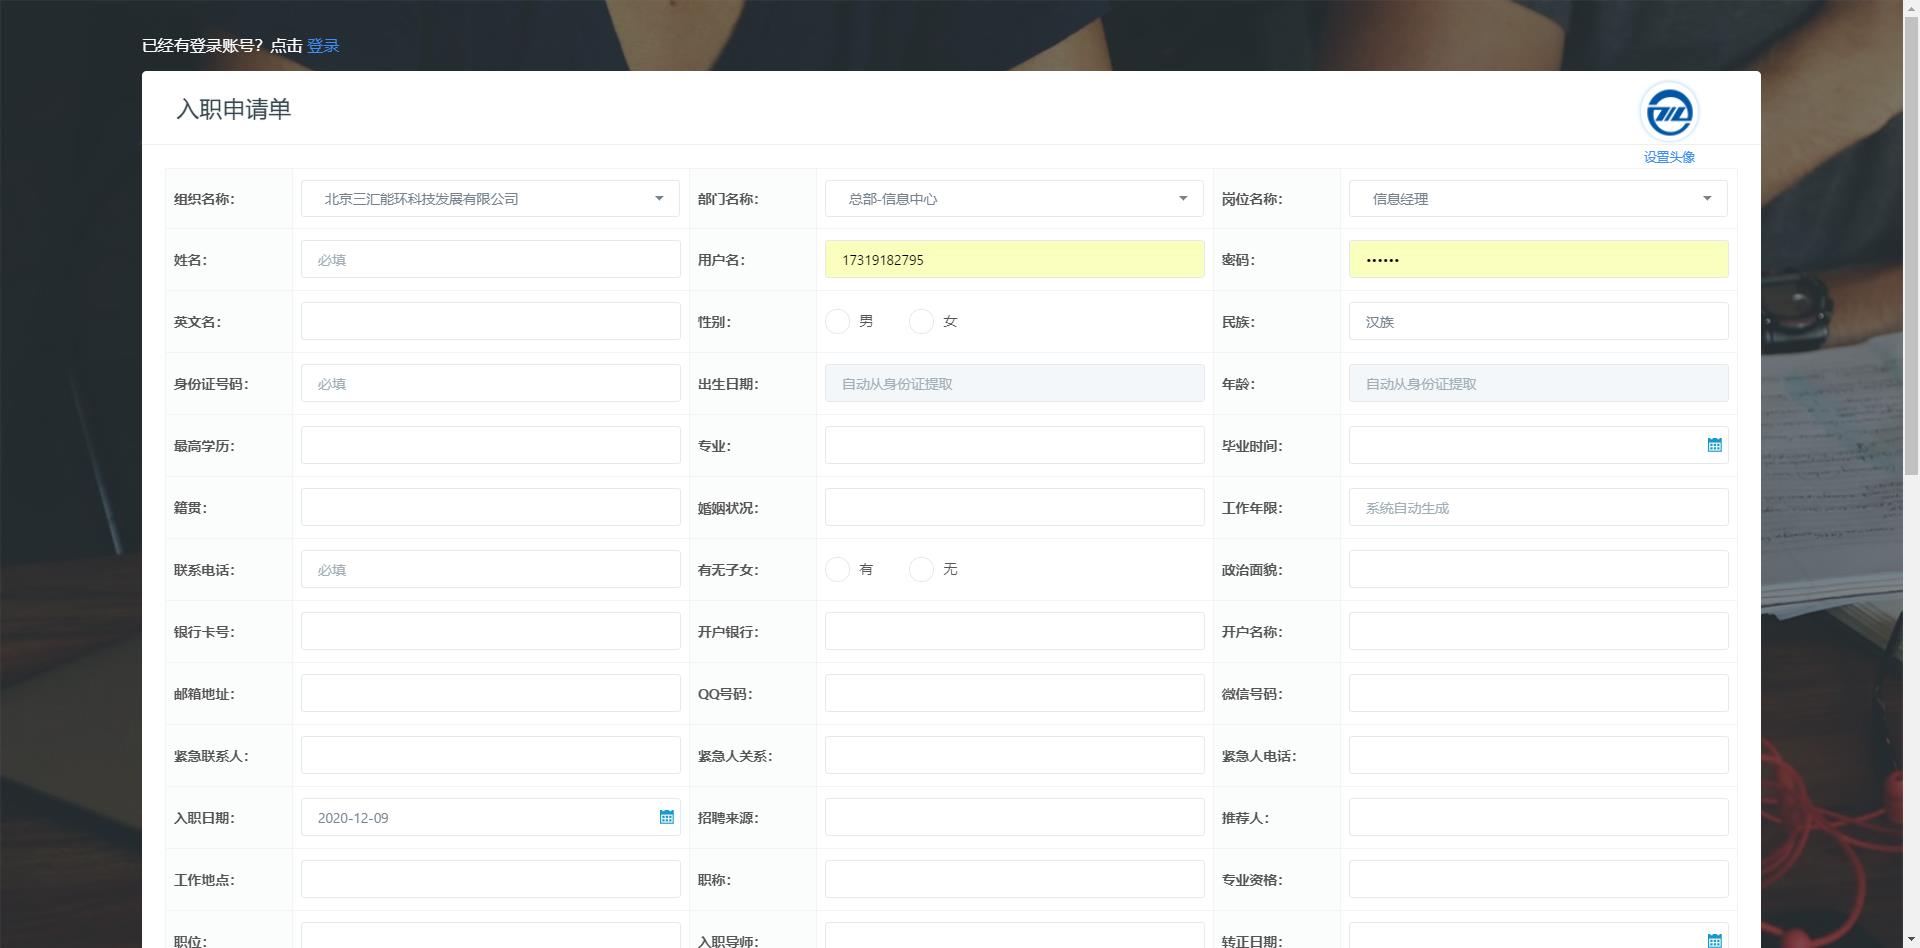Choose 无 for 有无子女 option
The image size is (1920, 948).
[x=921, y=569]
